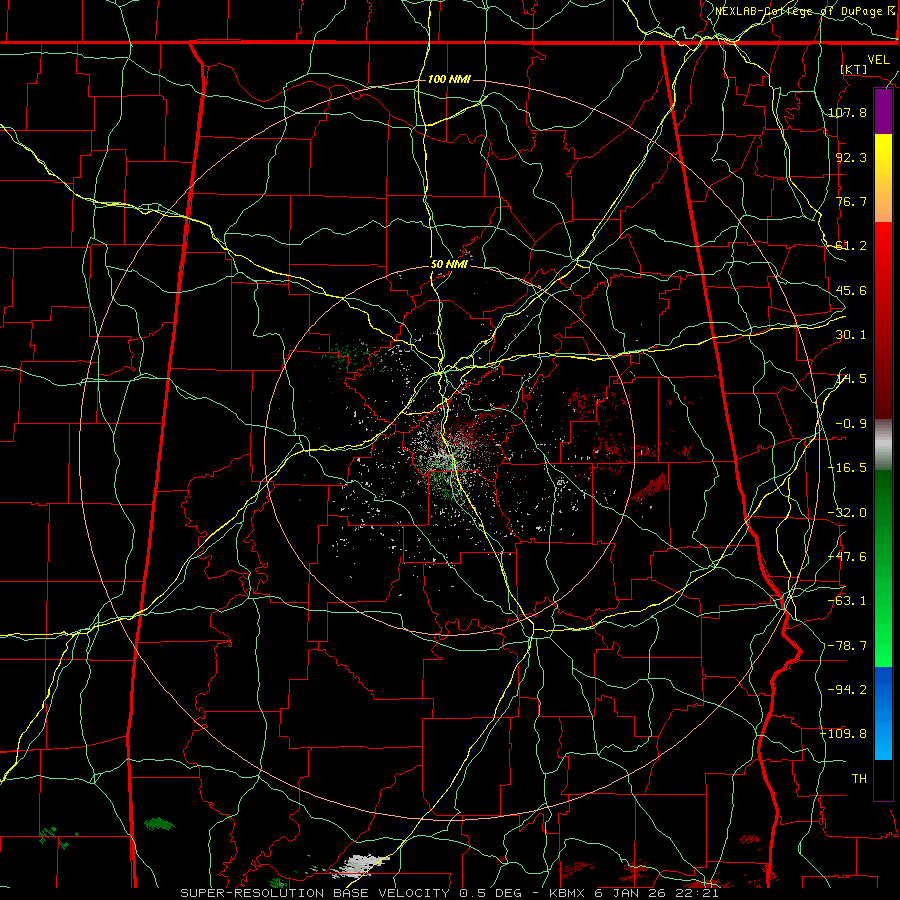Click the gray near-zero segment of the color bar
900x900 pixels.
coord(883,445)
